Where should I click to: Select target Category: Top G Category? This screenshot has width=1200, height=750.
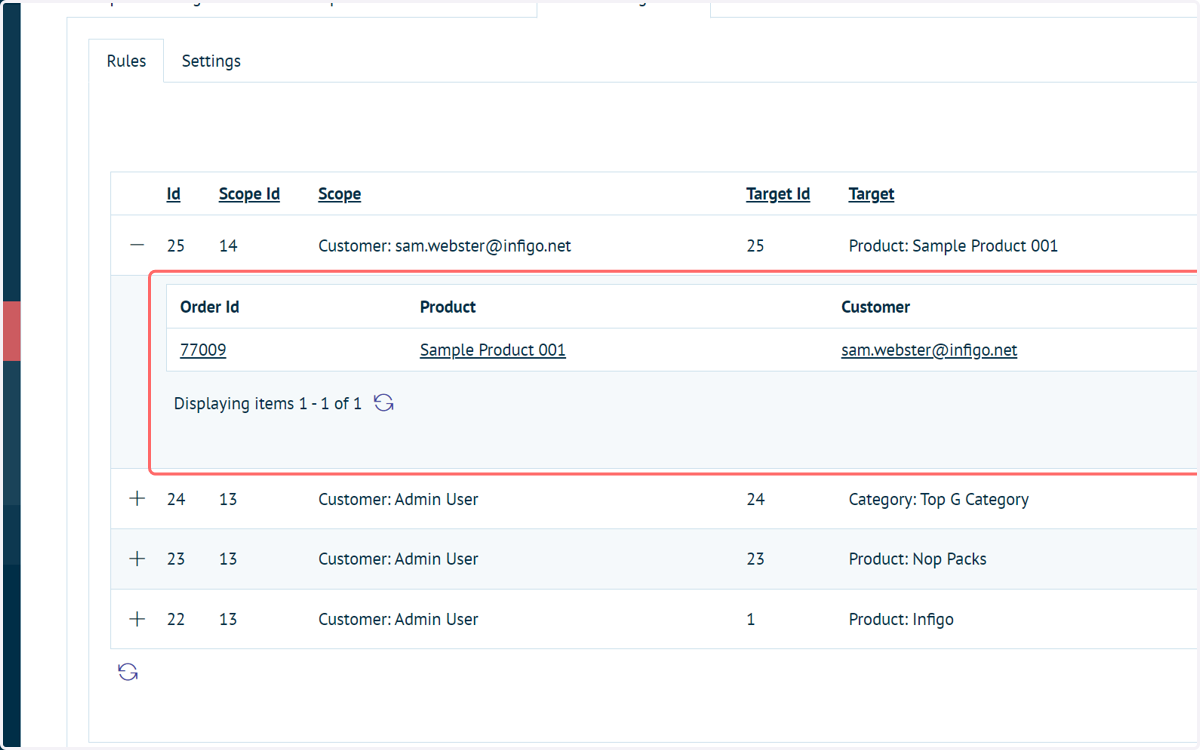939,499
